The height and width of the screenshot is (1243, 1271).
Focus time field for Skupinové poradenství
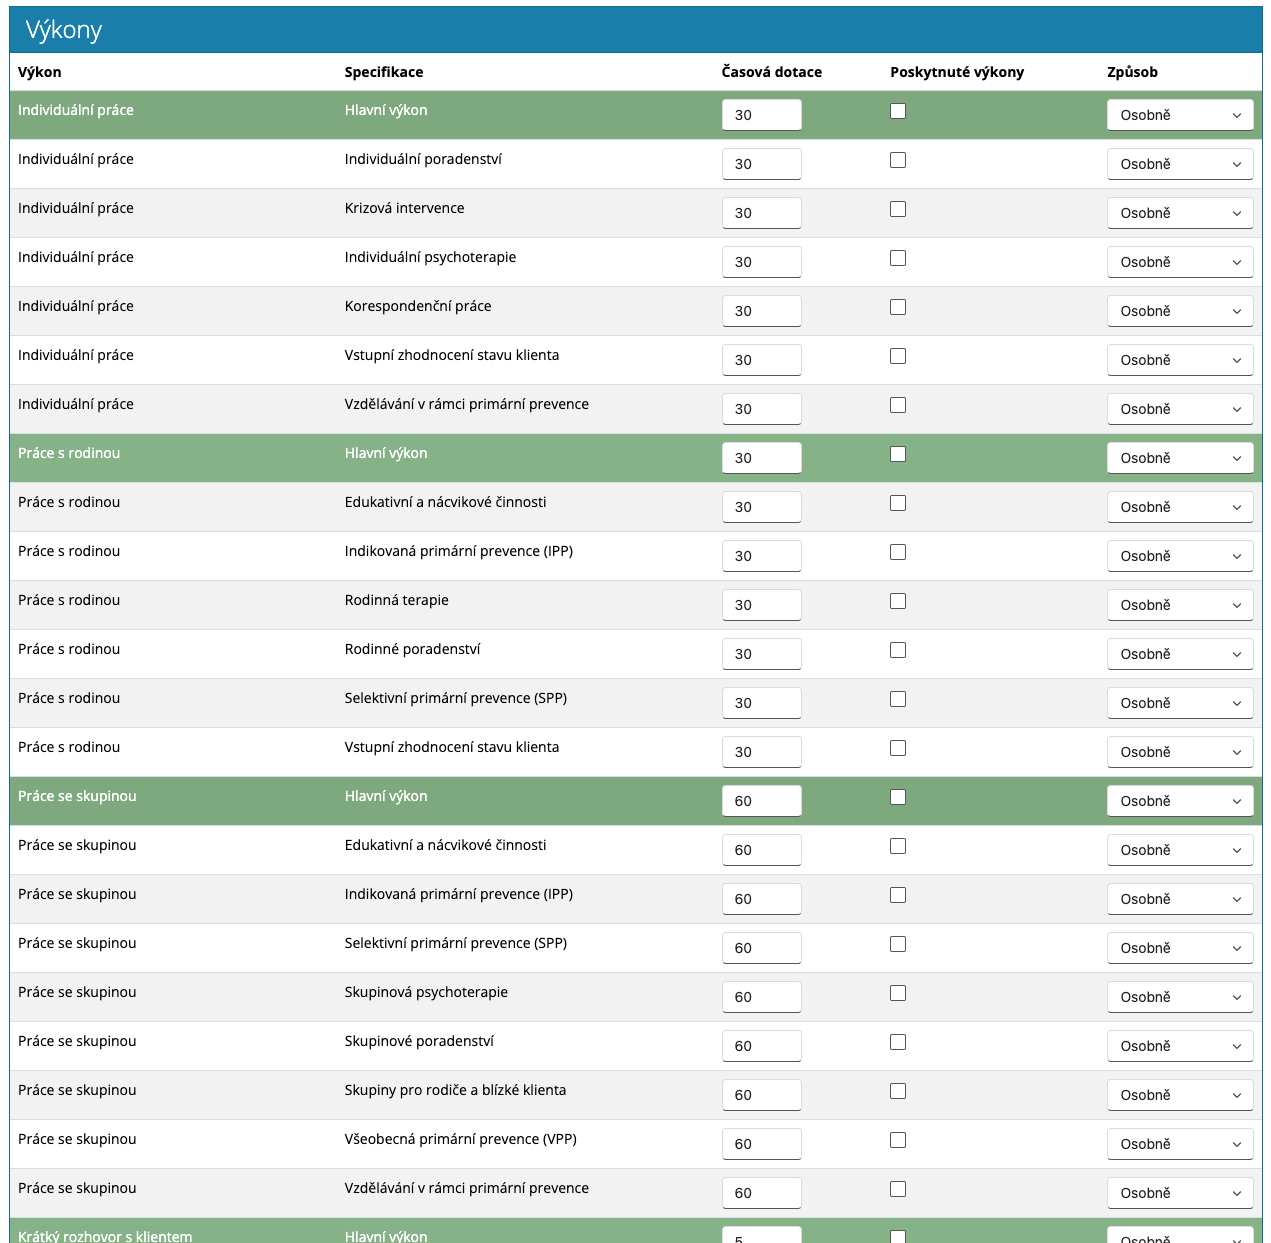point(762,1046)
